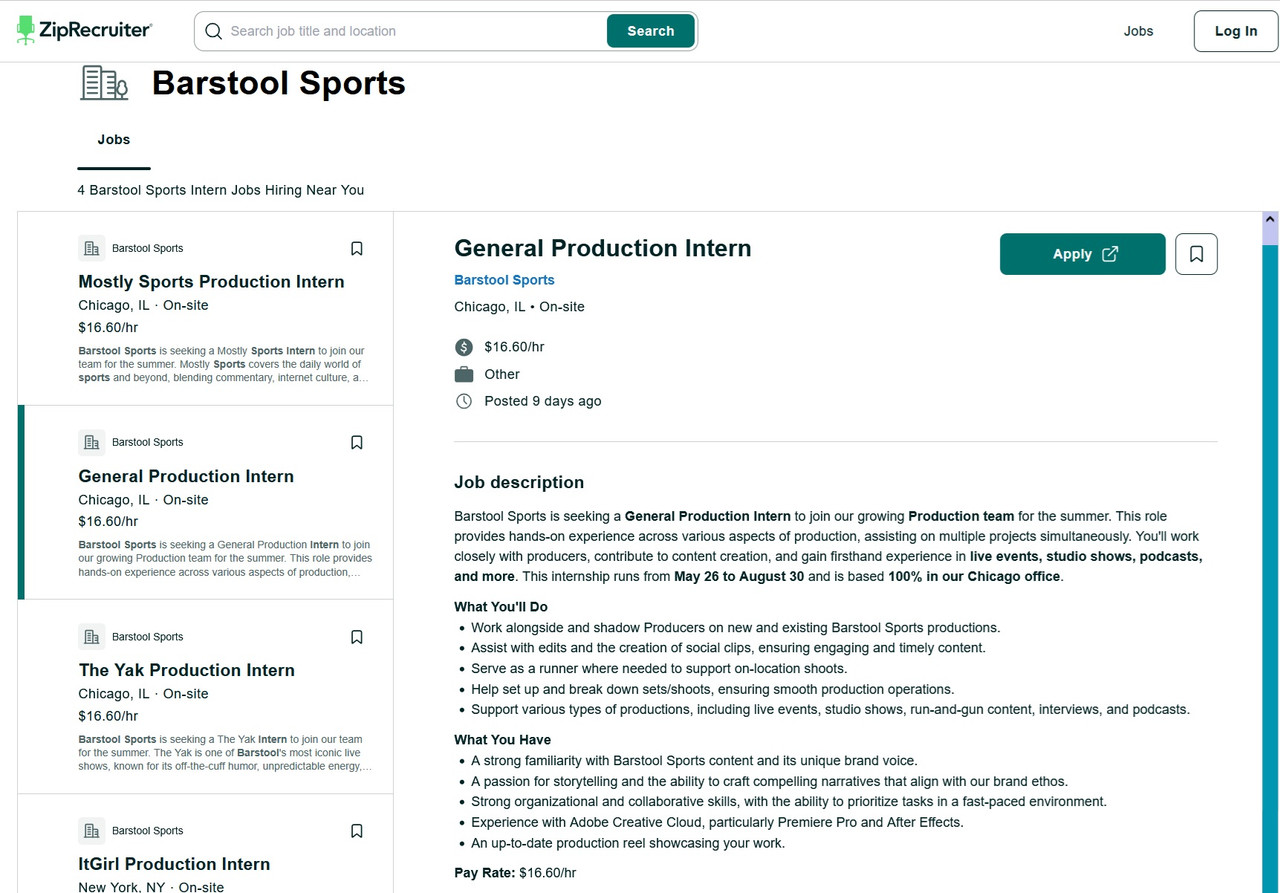Select the Jobs tab under Barstool Sports
This screenshot has width=1280, height=893.
[114, 140]
